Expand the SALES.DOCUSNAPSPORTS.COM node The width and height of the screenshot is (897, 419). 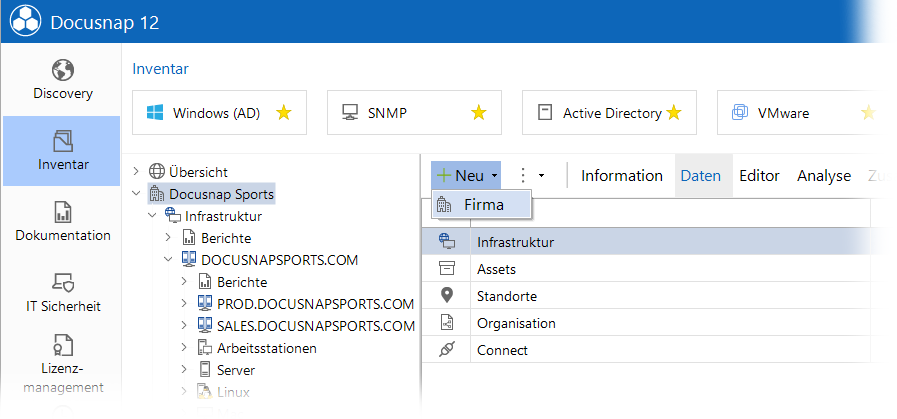(184, 325)
